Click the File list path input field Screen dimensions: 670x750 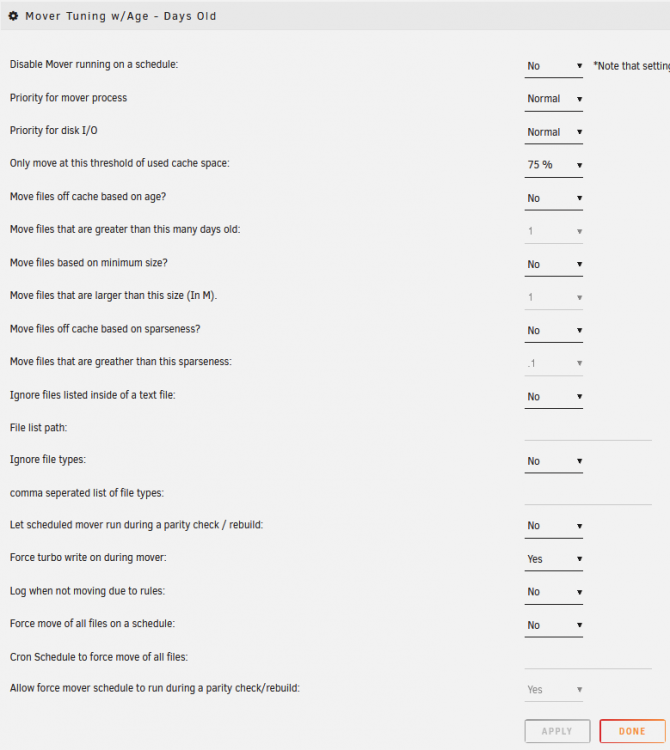(x=588, y=430)
